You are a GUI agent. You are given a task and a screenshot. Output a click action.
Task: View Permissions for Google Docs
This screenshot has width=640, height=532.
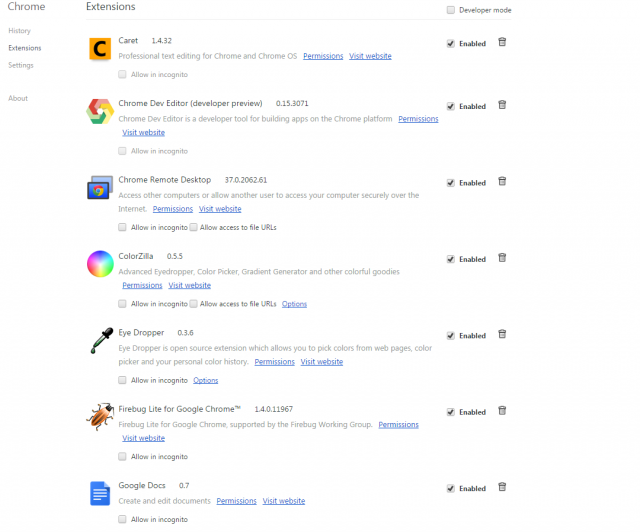pos(236,501)
